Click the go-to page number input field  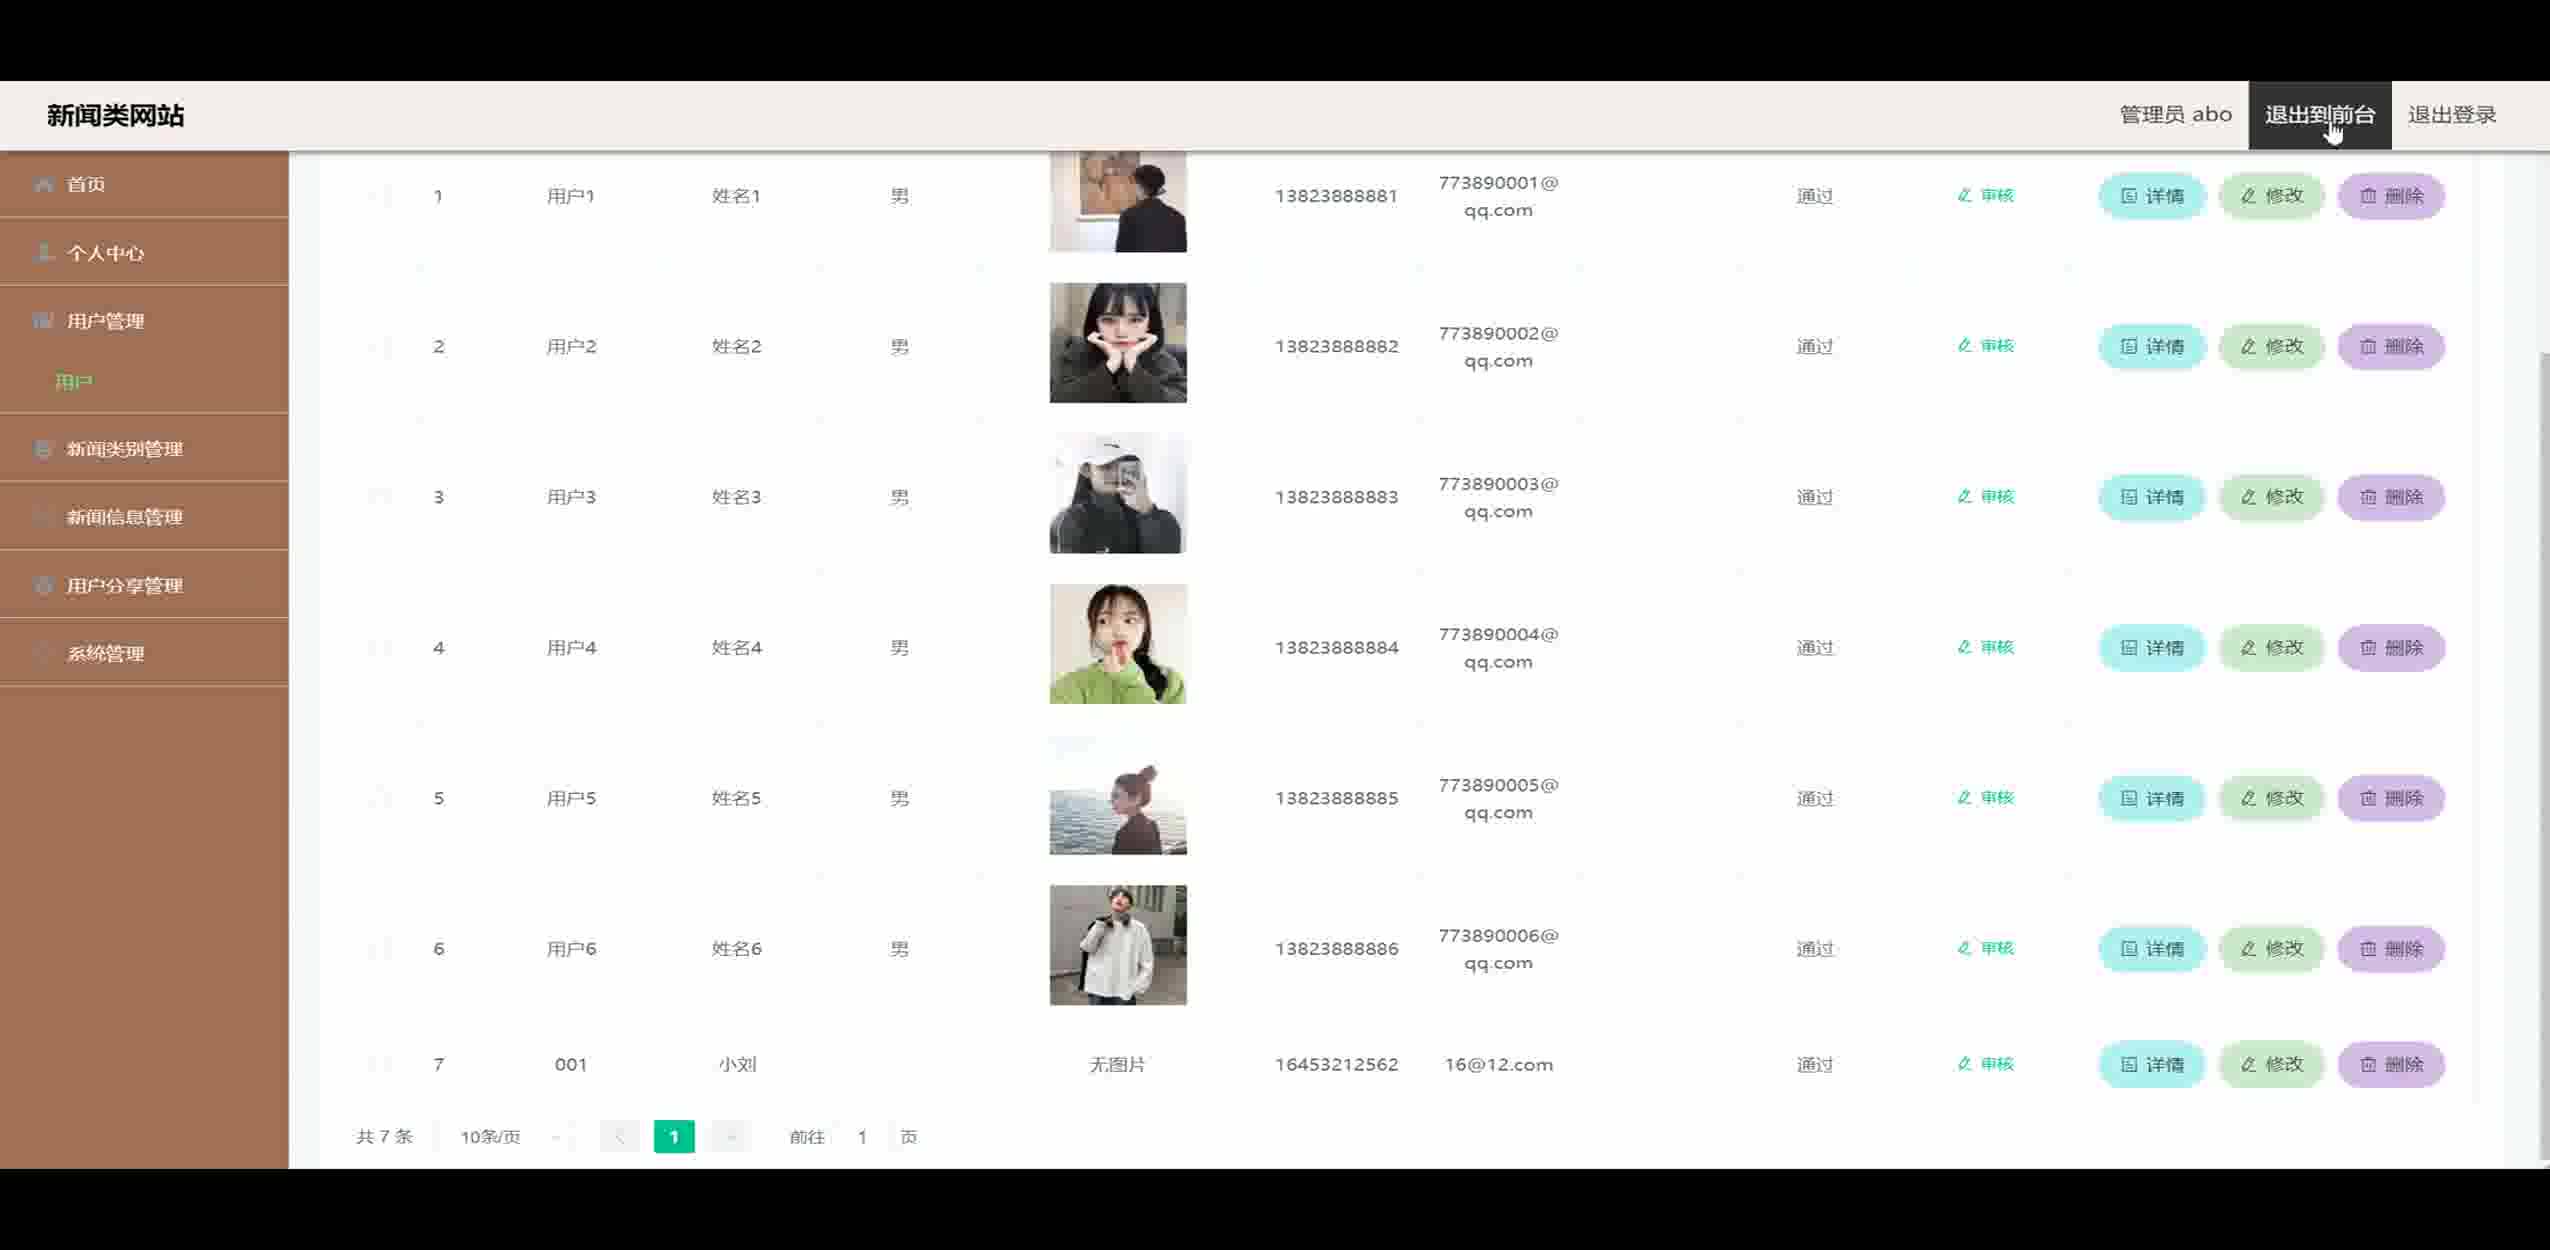862,1136
